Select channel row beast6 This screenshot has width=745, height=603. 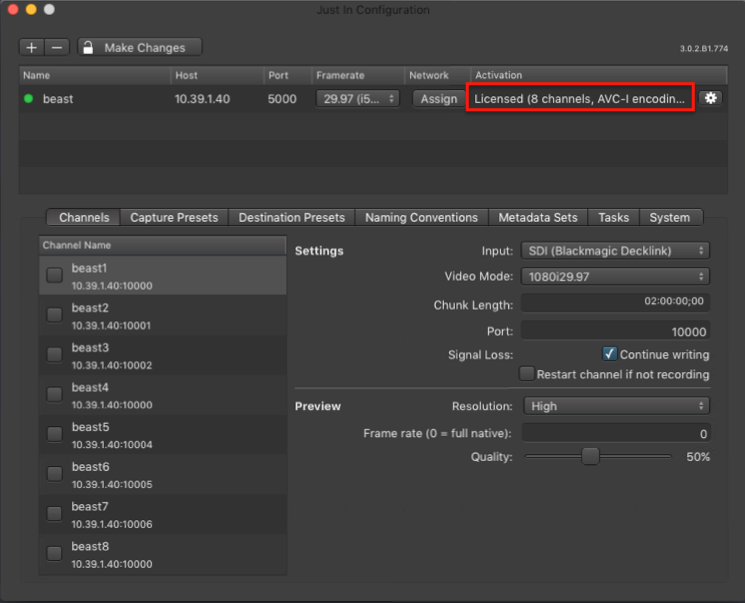(162, 474)
